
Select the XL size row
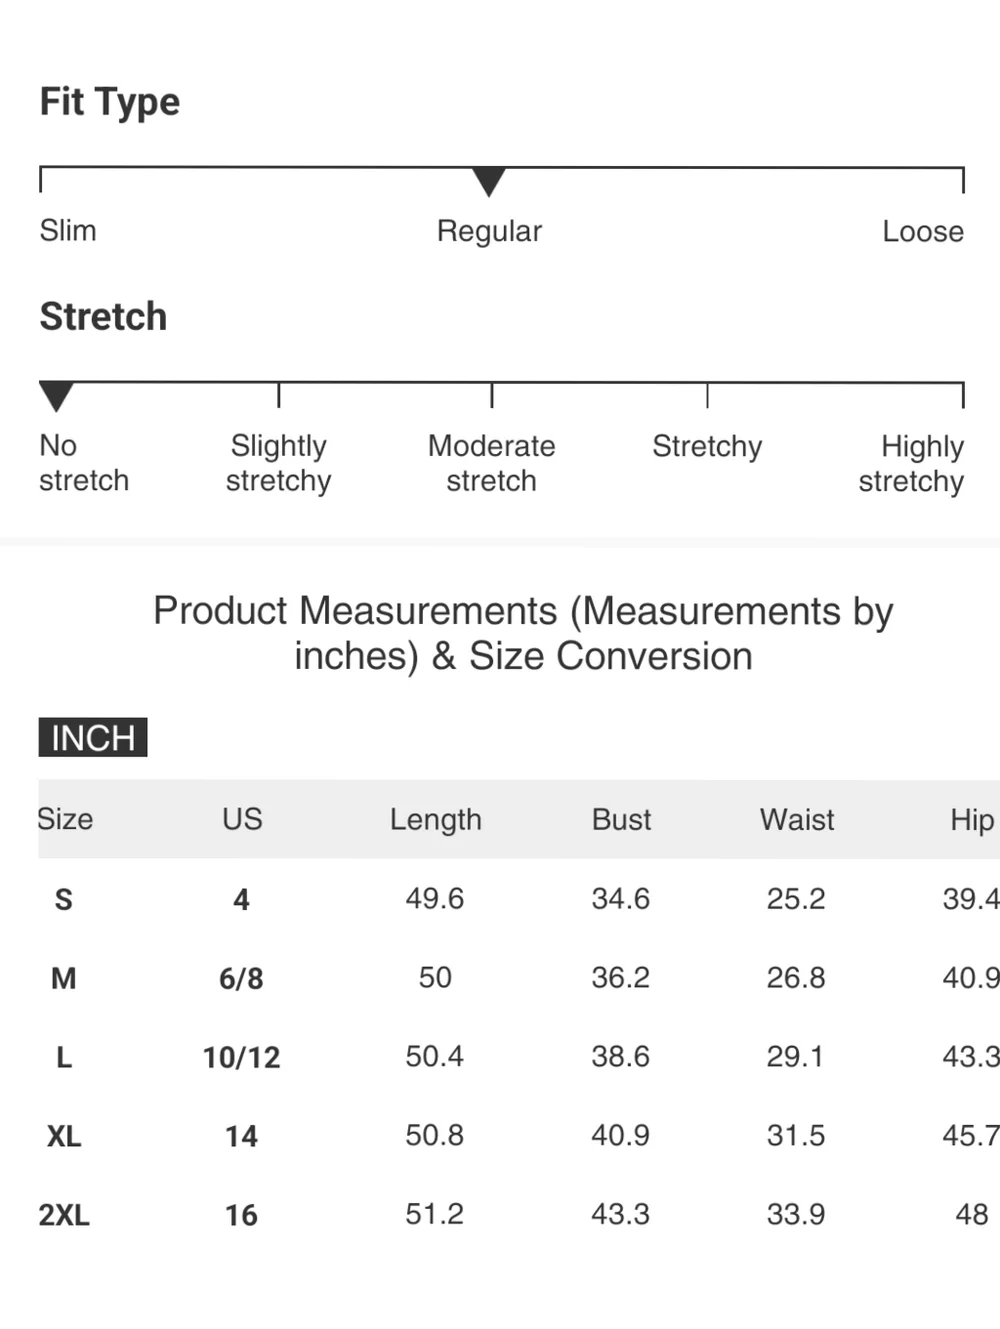[519, 1135]
